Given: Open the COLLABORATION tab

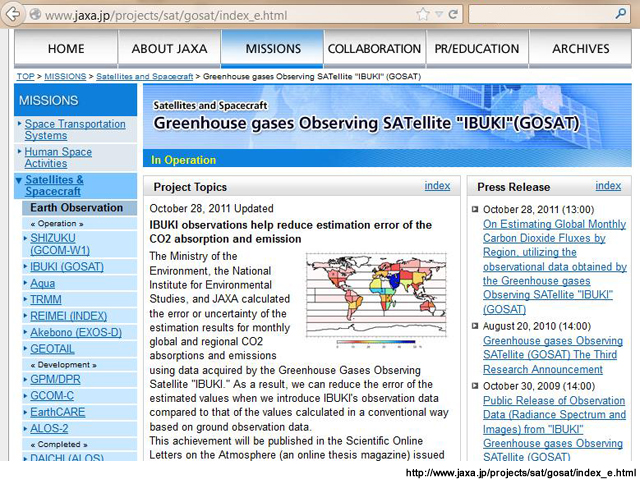Looking at the screenshot, I should click(x=374, y=48).
